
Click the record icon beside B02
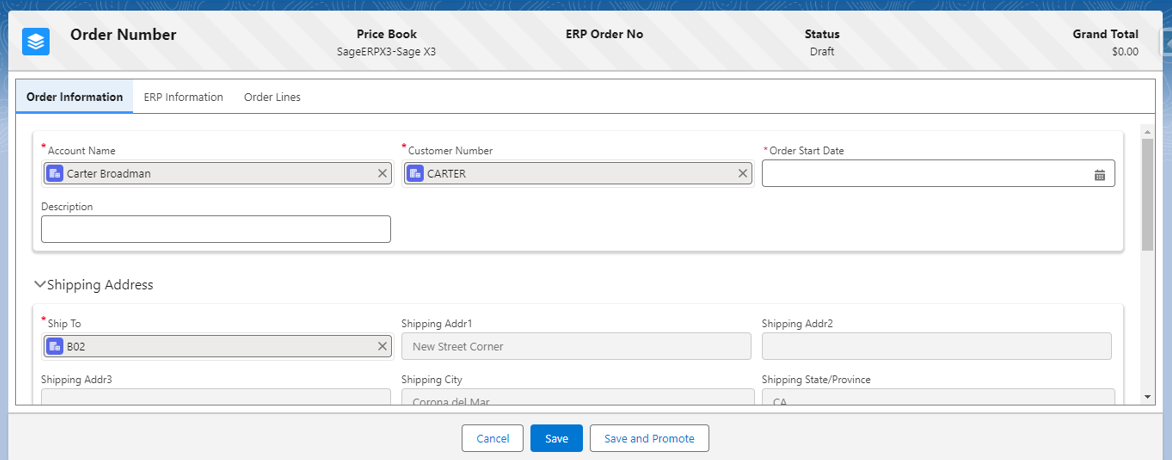tap(55, 346)
